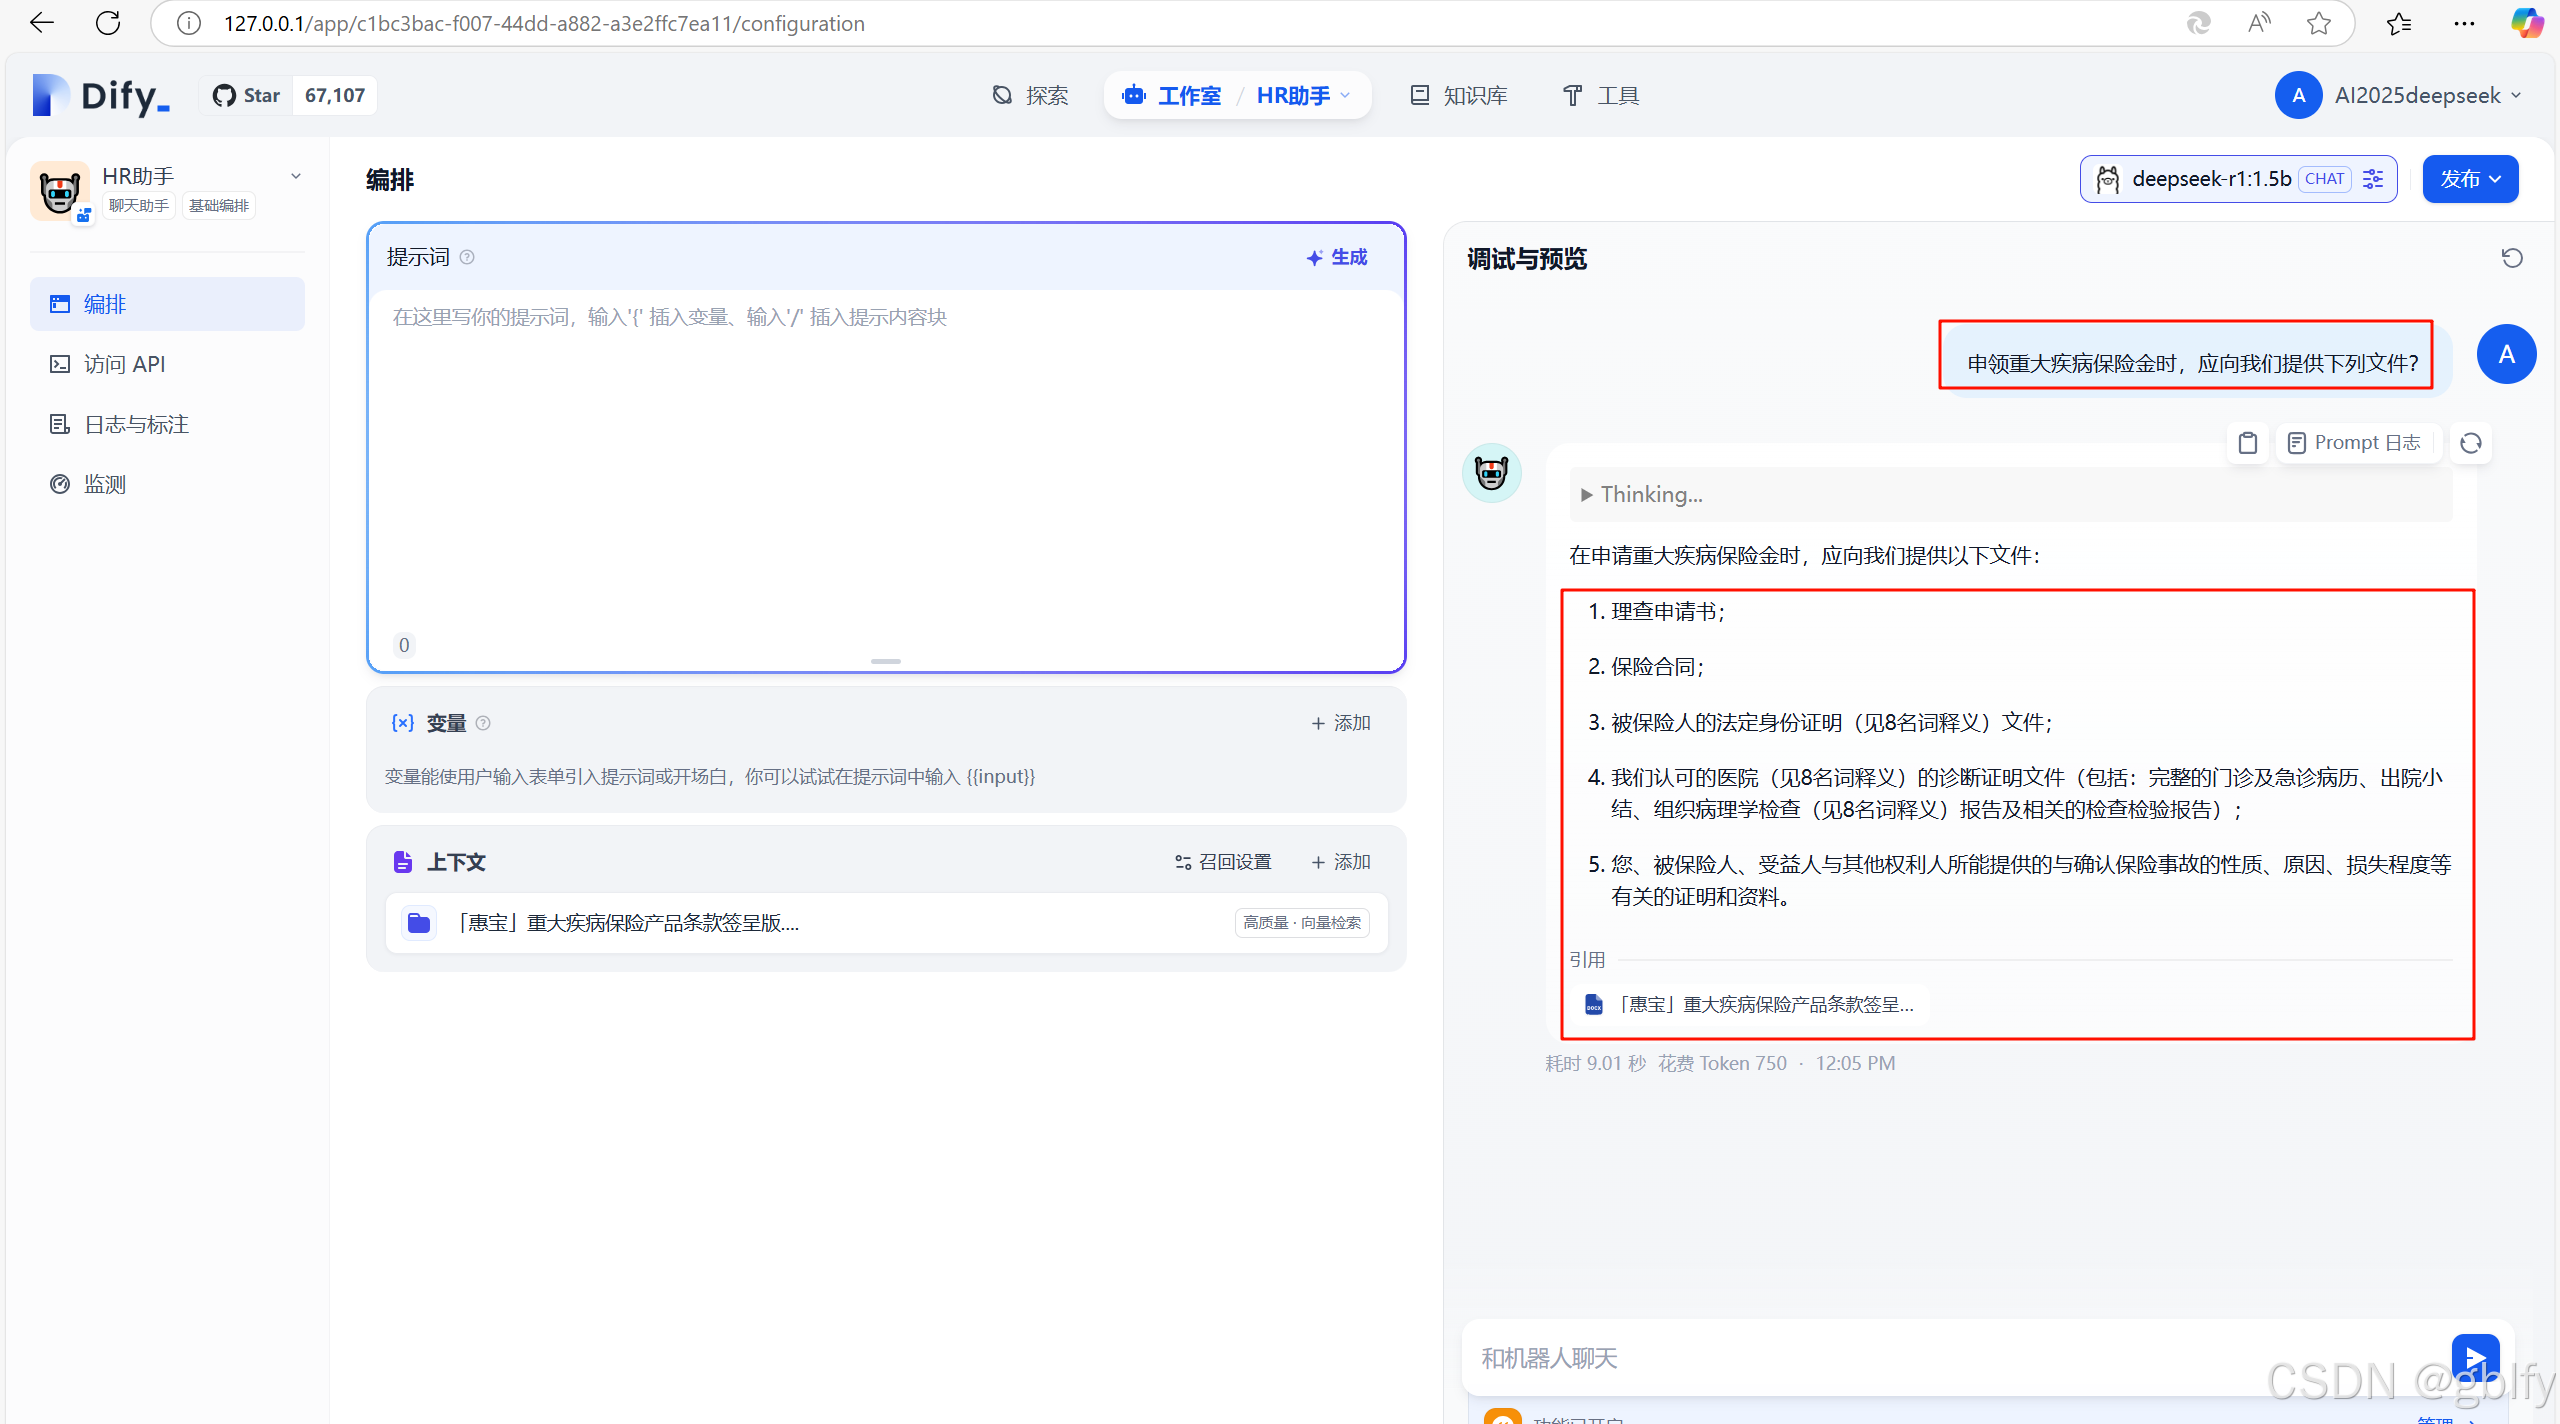Open 监测 in the sidebar
The image size is (2560, 1424).
167,484
